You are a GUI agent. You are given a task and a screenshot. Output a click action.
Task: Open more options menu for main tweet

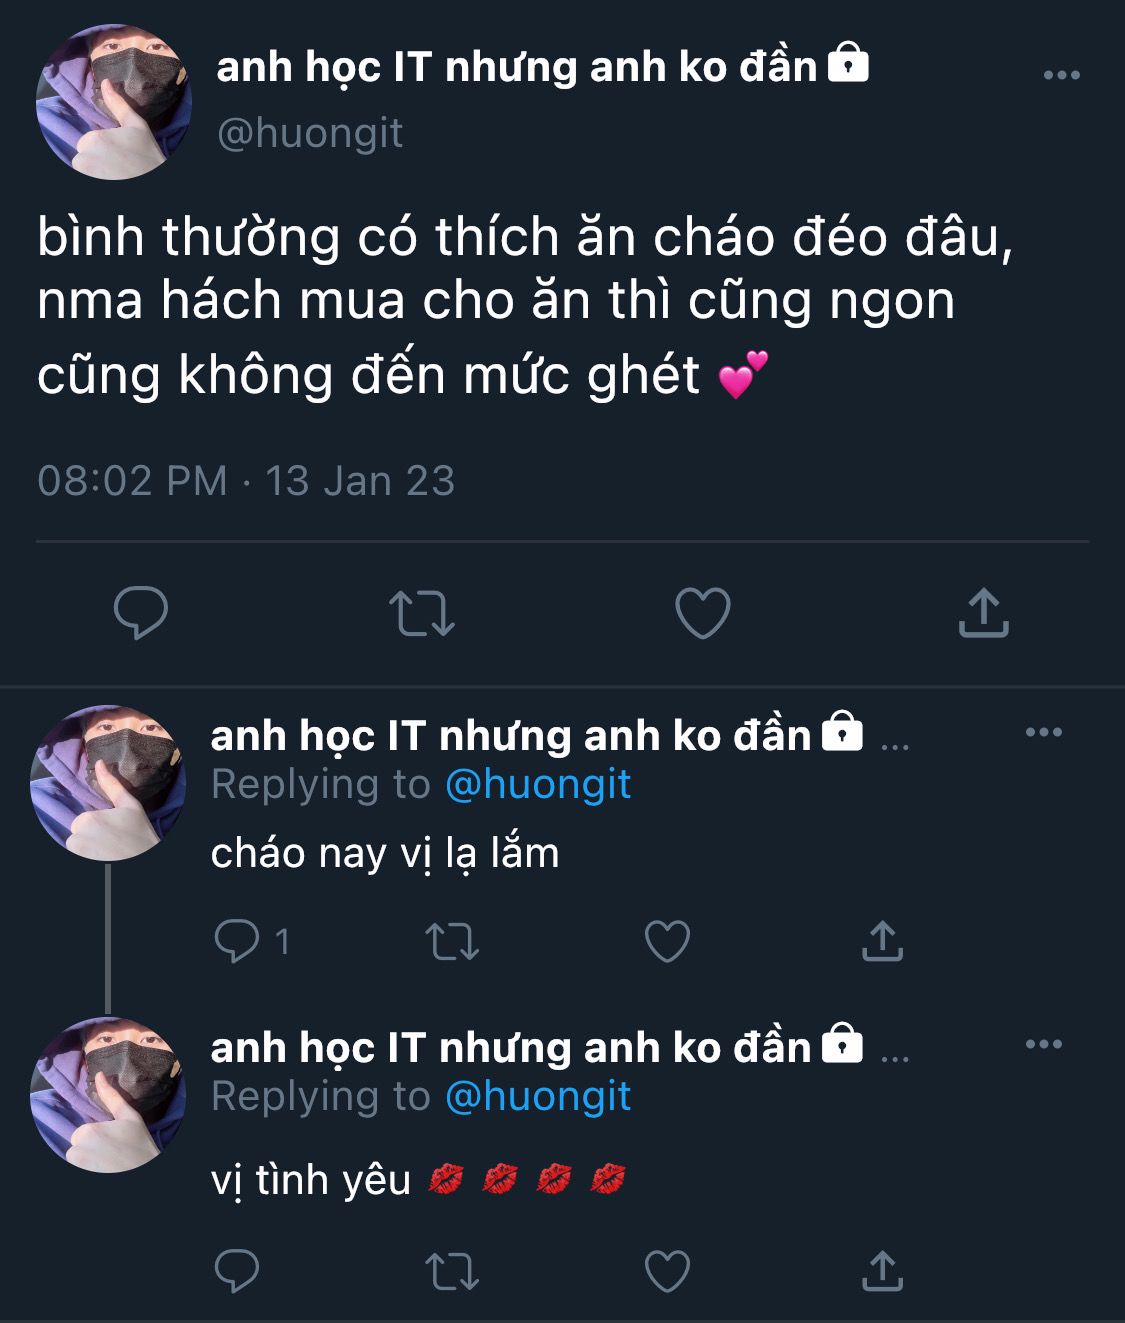pos(1061,75)
